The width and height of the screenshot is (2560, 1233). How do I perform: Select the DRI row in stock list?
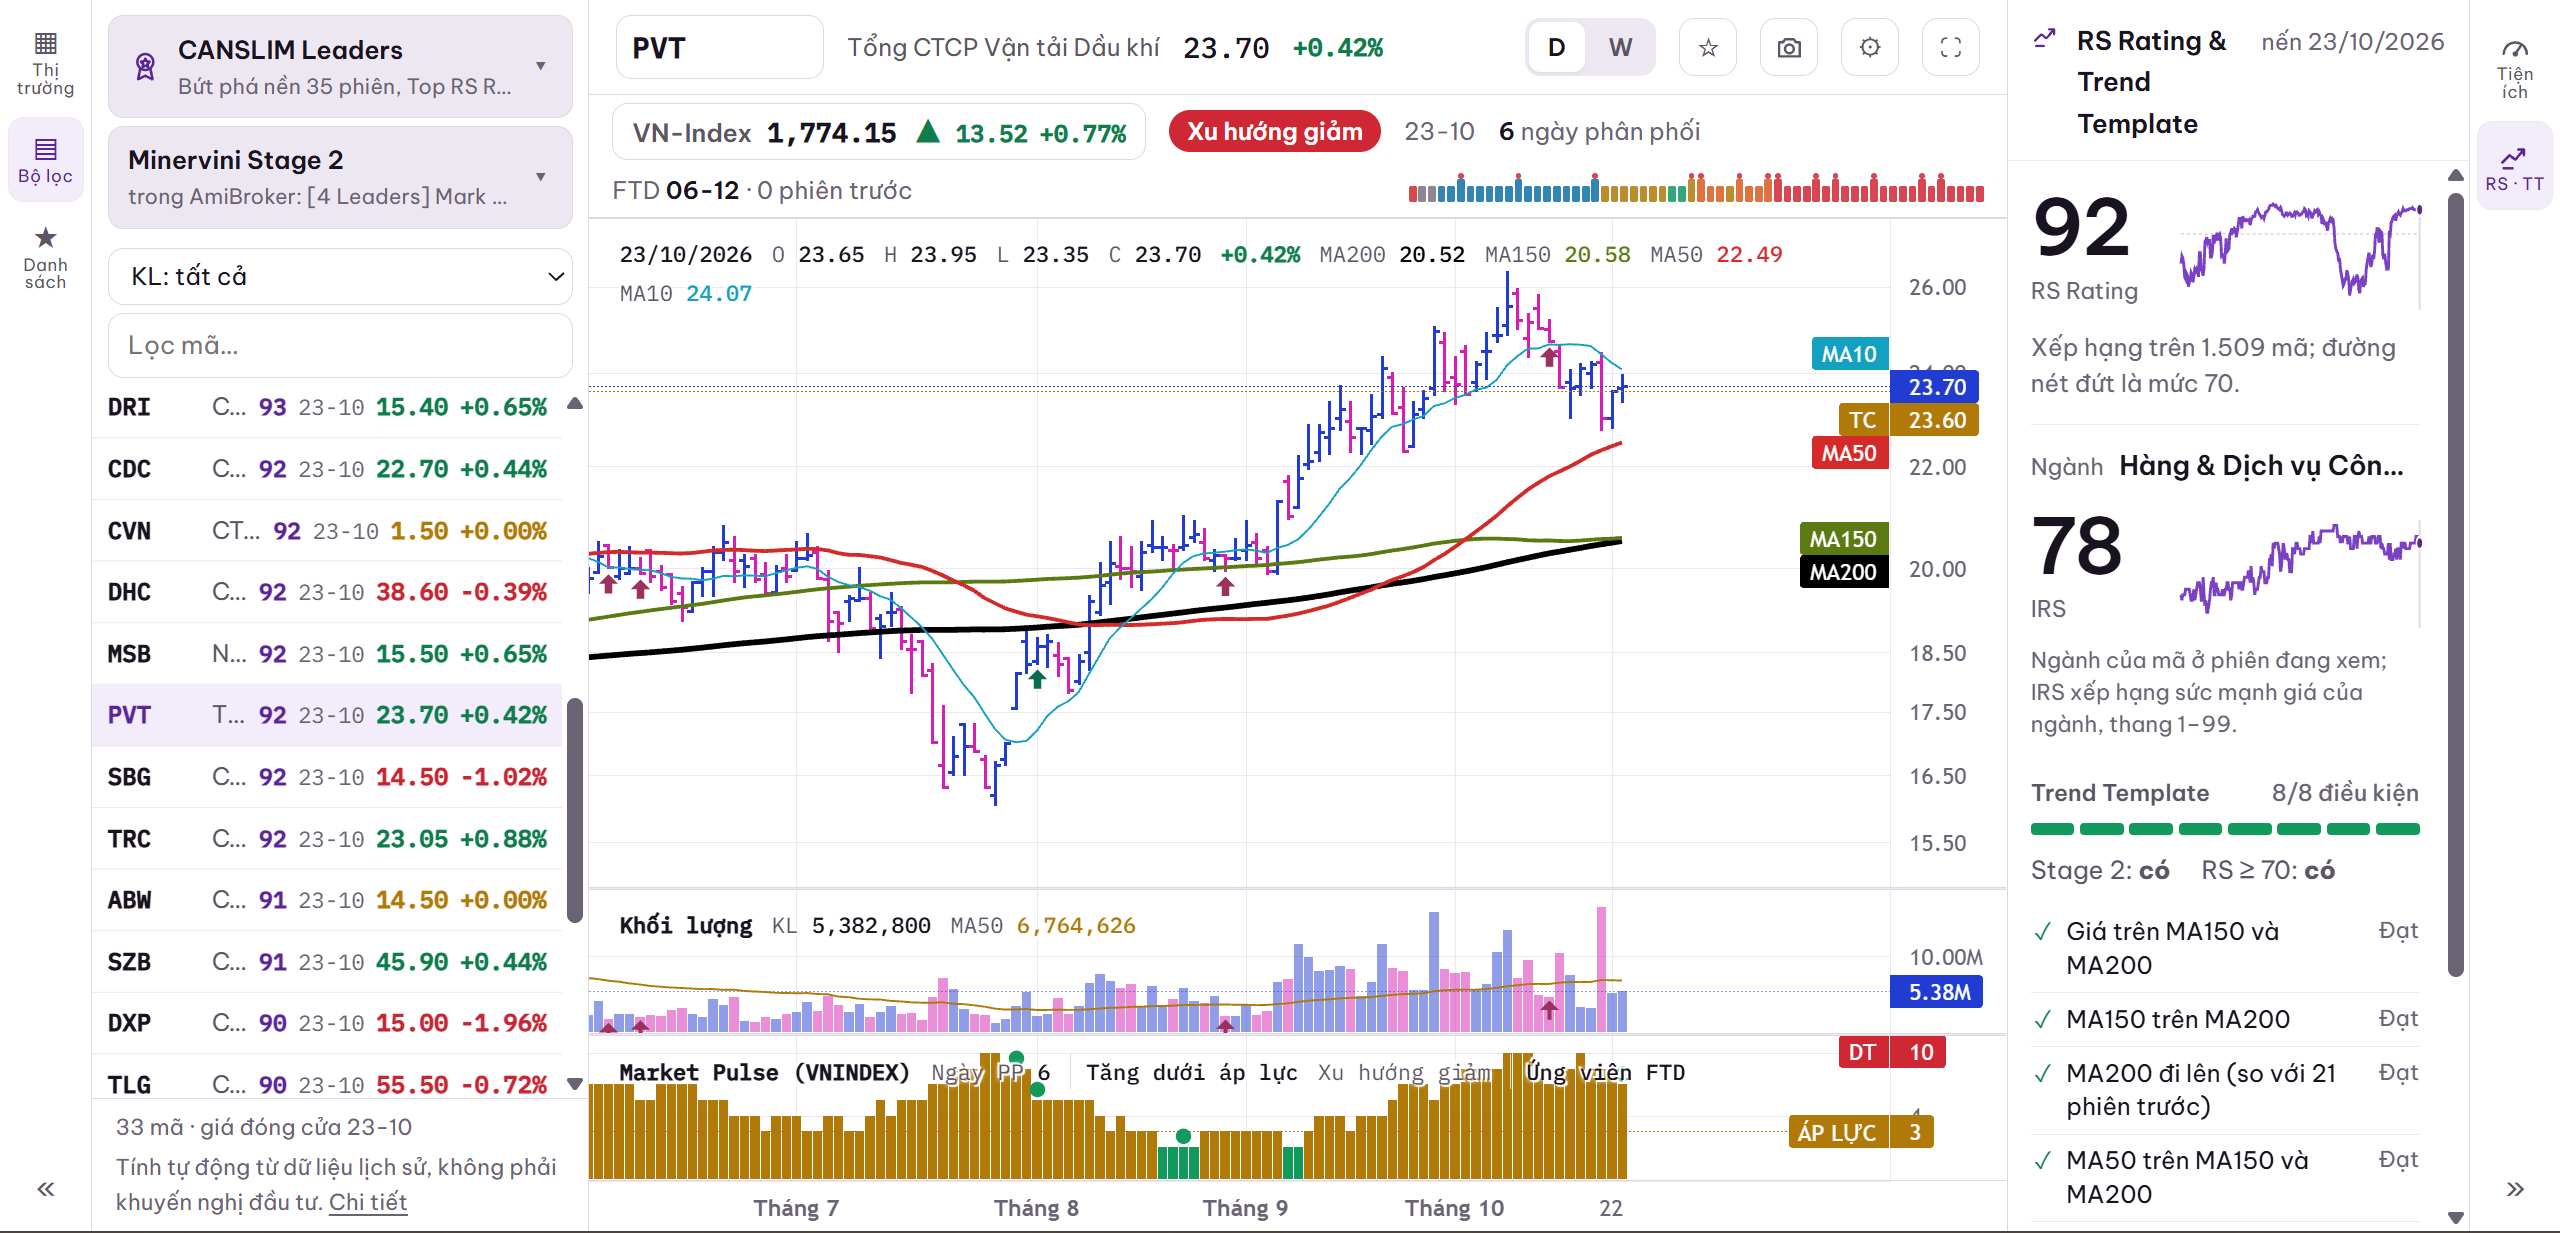pyautogui.click(x=327, y=407)
